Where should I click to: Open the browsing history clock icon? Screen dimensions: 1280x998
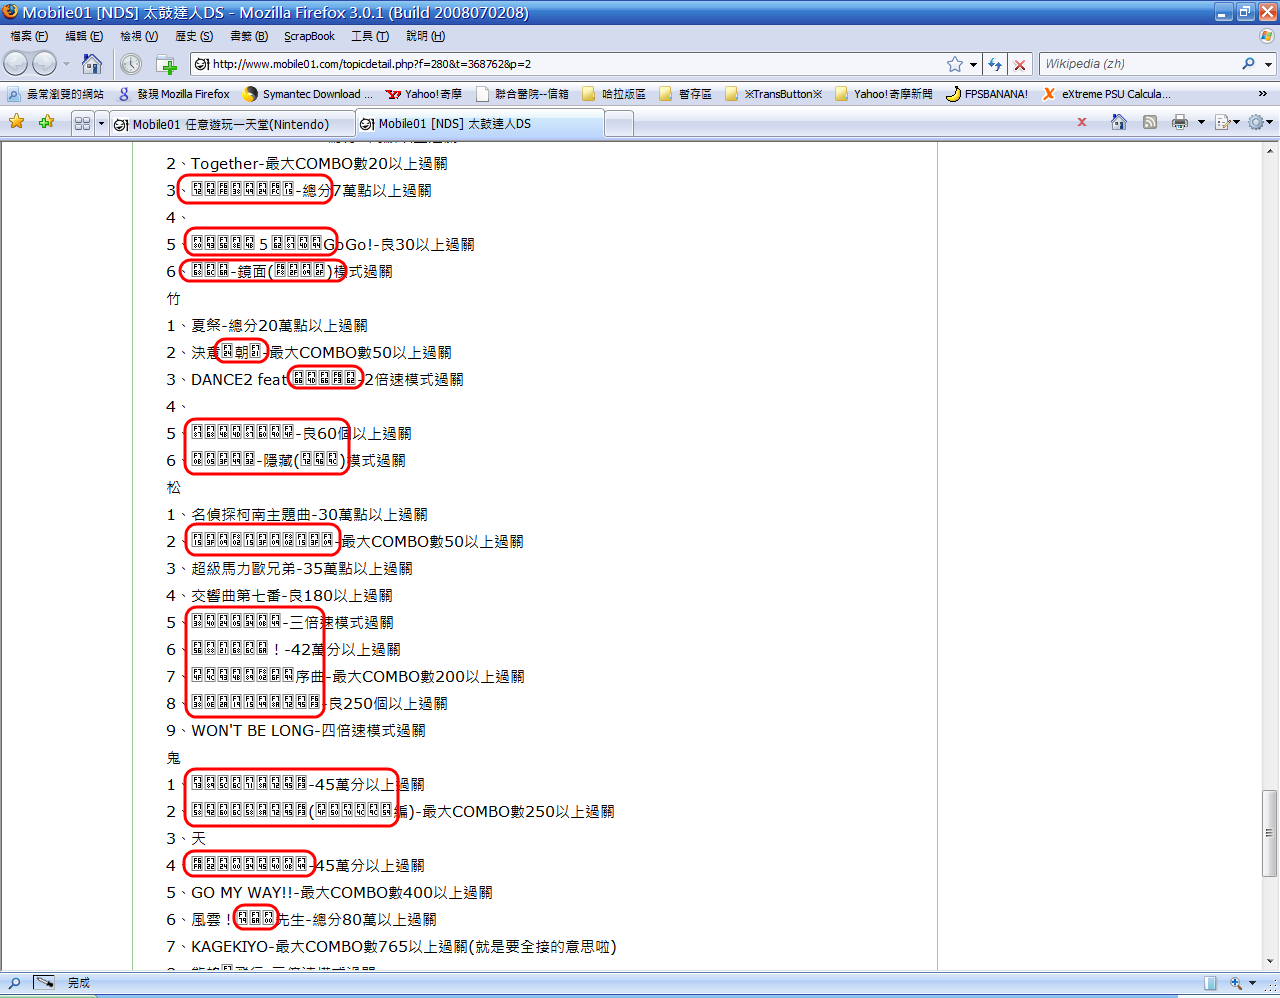(x=131, y=64)
